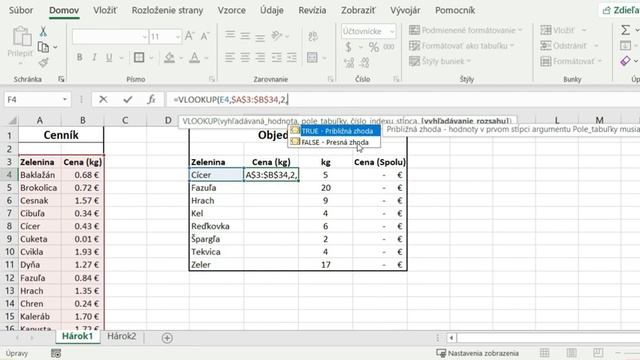Image resolution: width=640 pixels, height=360 pixels.
Task: Cancel the formula with the X icon
Action: pos(103,100)
